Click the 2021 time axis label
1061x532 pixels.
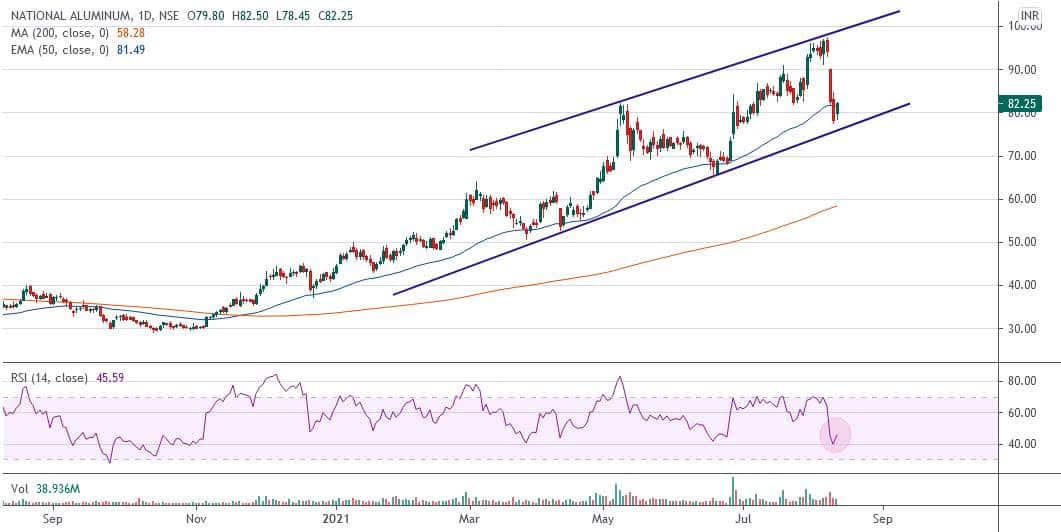point(336,519)
